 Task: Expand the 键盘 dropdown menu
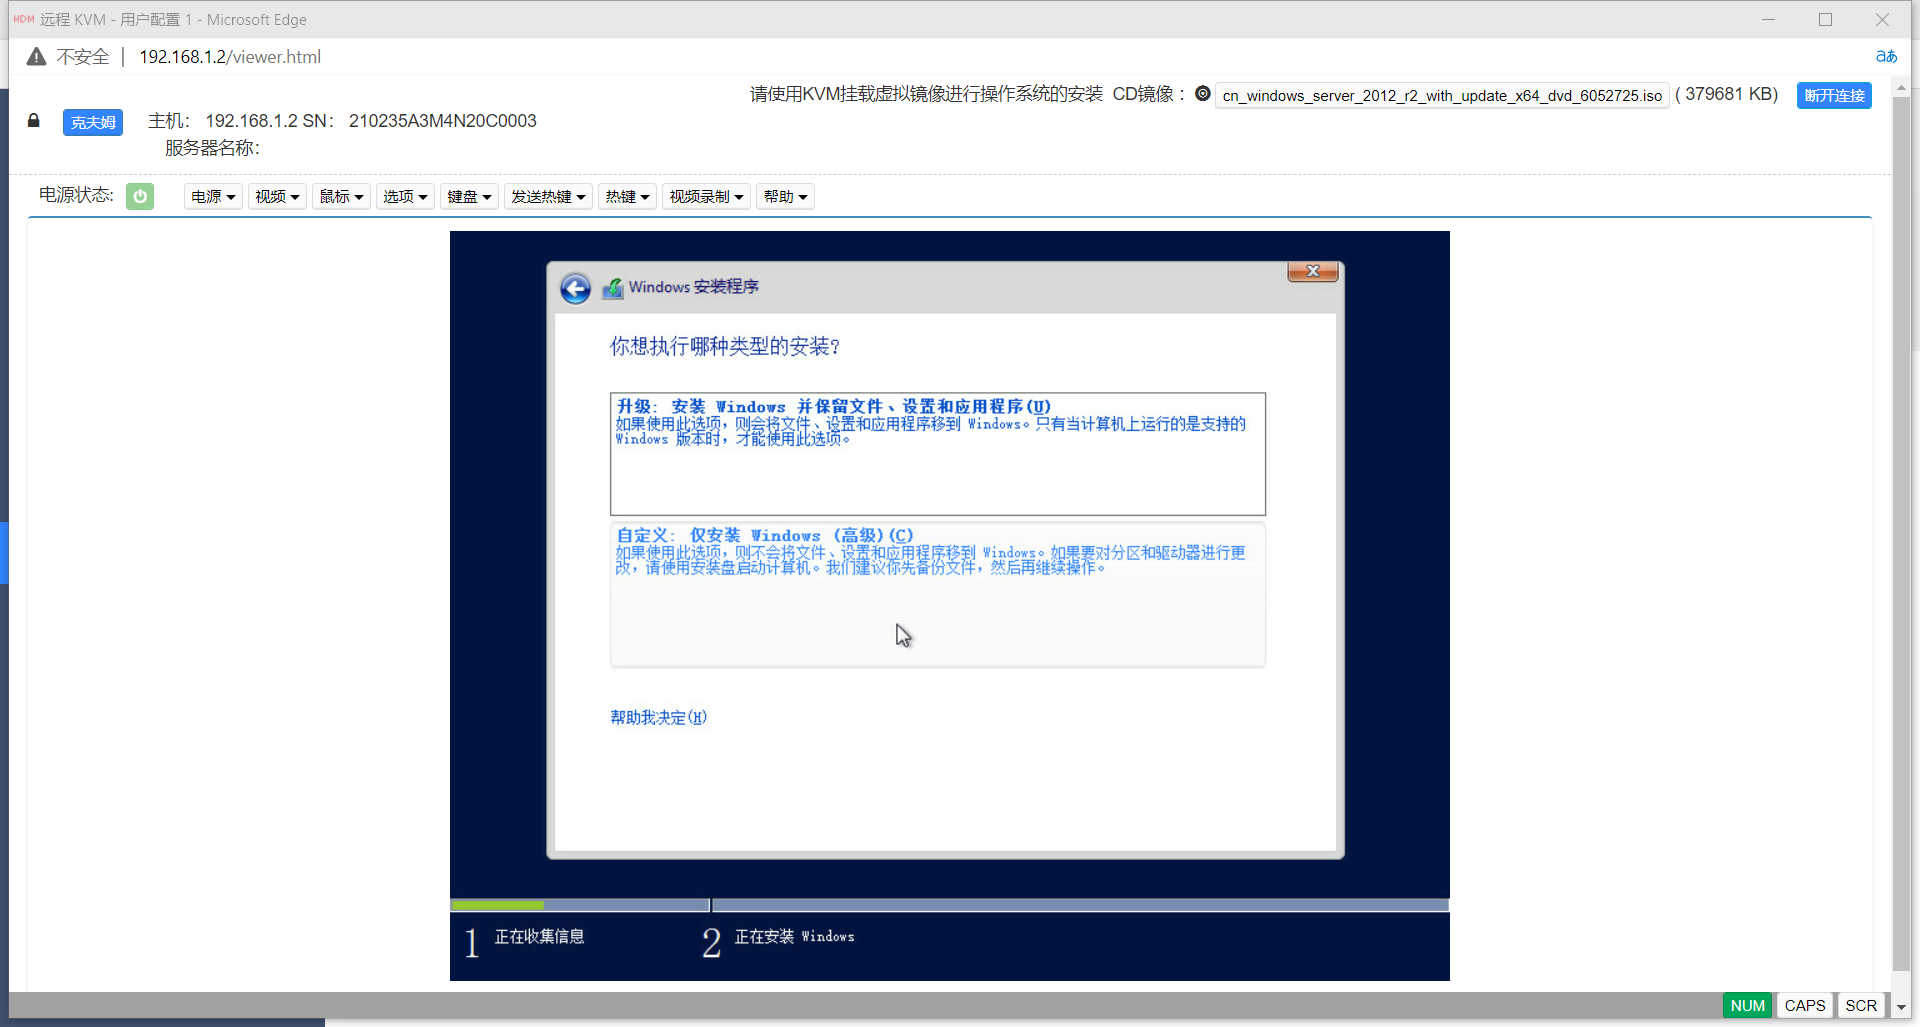click(x=469, y=196)
